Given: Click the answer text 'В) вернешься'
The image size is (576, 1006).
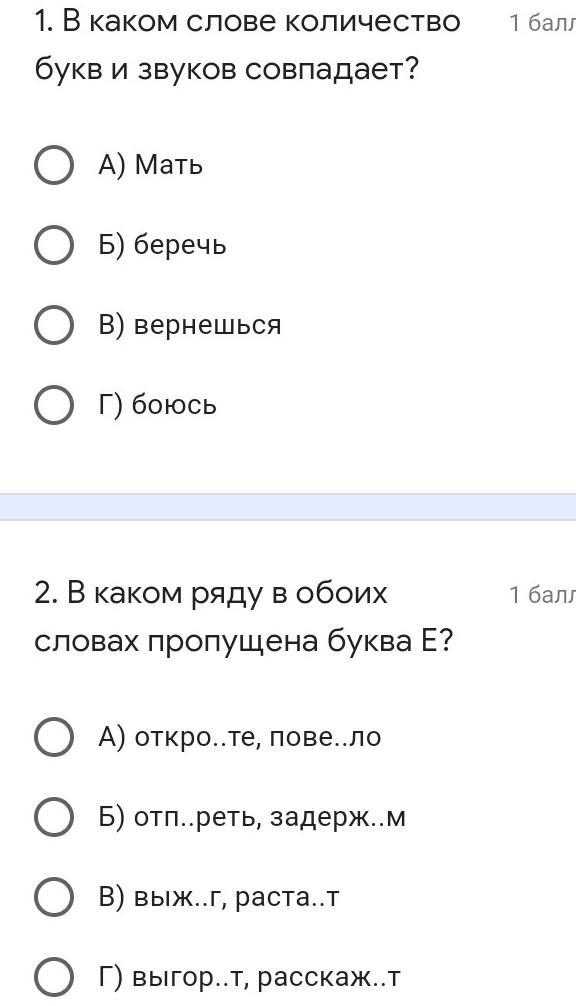Looking at the screenshot, I should coord(190,325).
